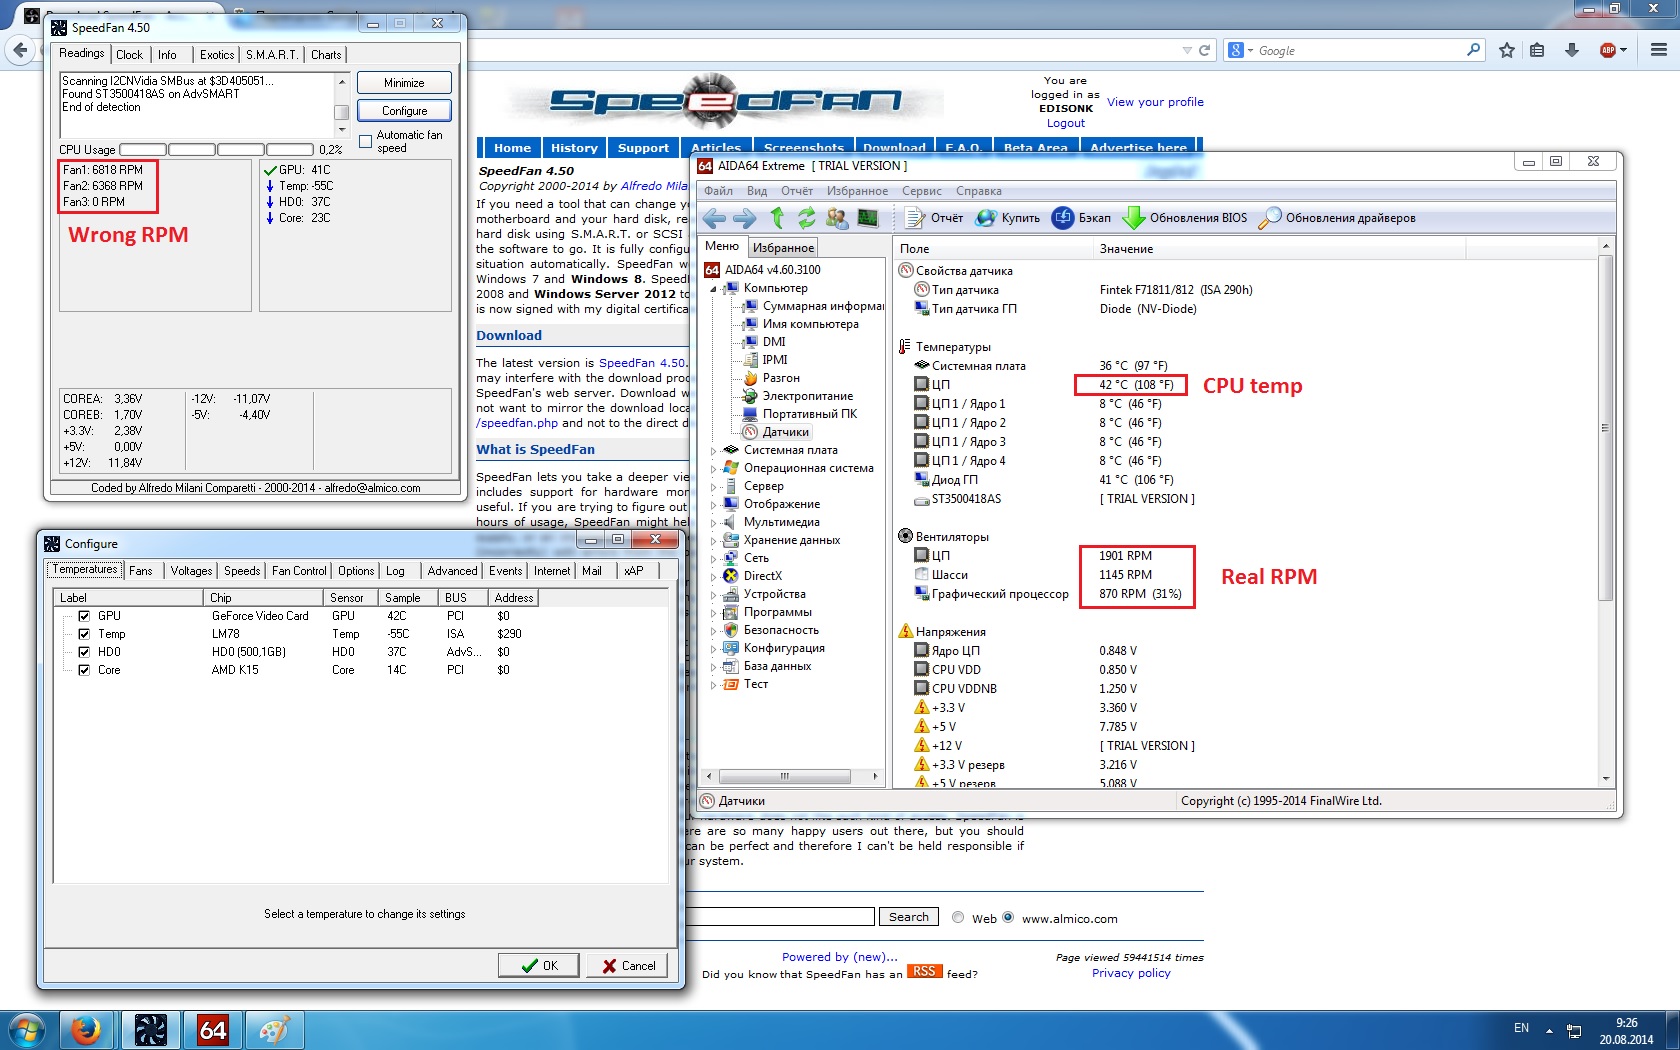Toggle the HD0 temperature checkbox
This screenshot has width=1680, height=1050.
(x=84, y=652)
